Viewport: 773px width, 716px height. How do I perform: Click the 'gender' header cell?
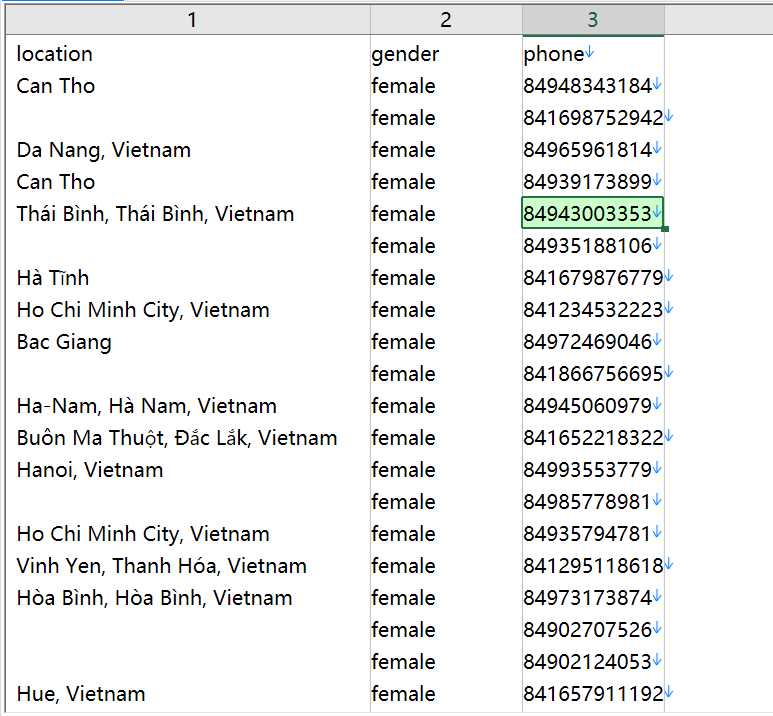[x=446, y=54]
